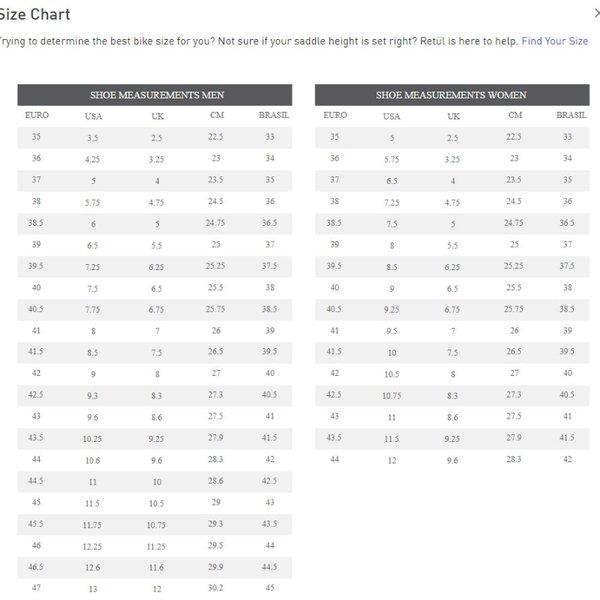600x600 pixels.
Task: Select the Shoe Measurements Women table header
Action: pyautogui.click(x=451, y=95)
